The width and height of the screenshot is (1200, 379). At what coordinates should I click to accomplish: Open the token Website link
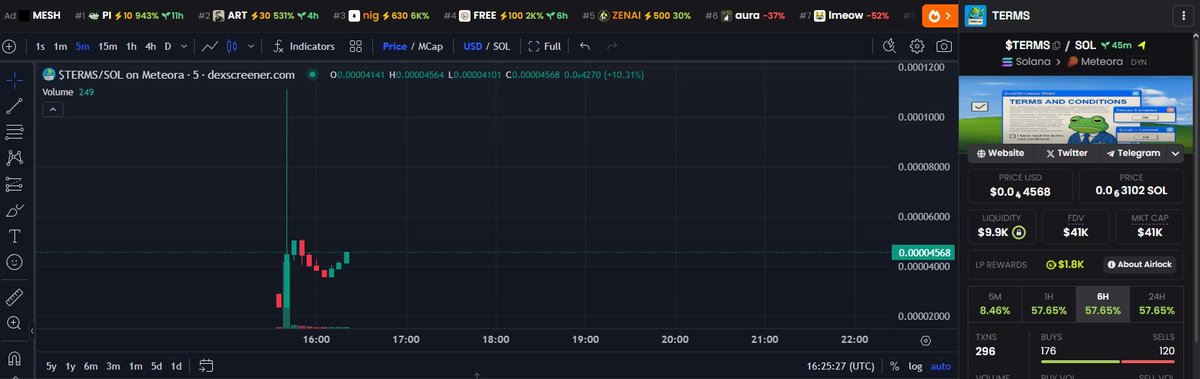click(x=1001, y=153)
